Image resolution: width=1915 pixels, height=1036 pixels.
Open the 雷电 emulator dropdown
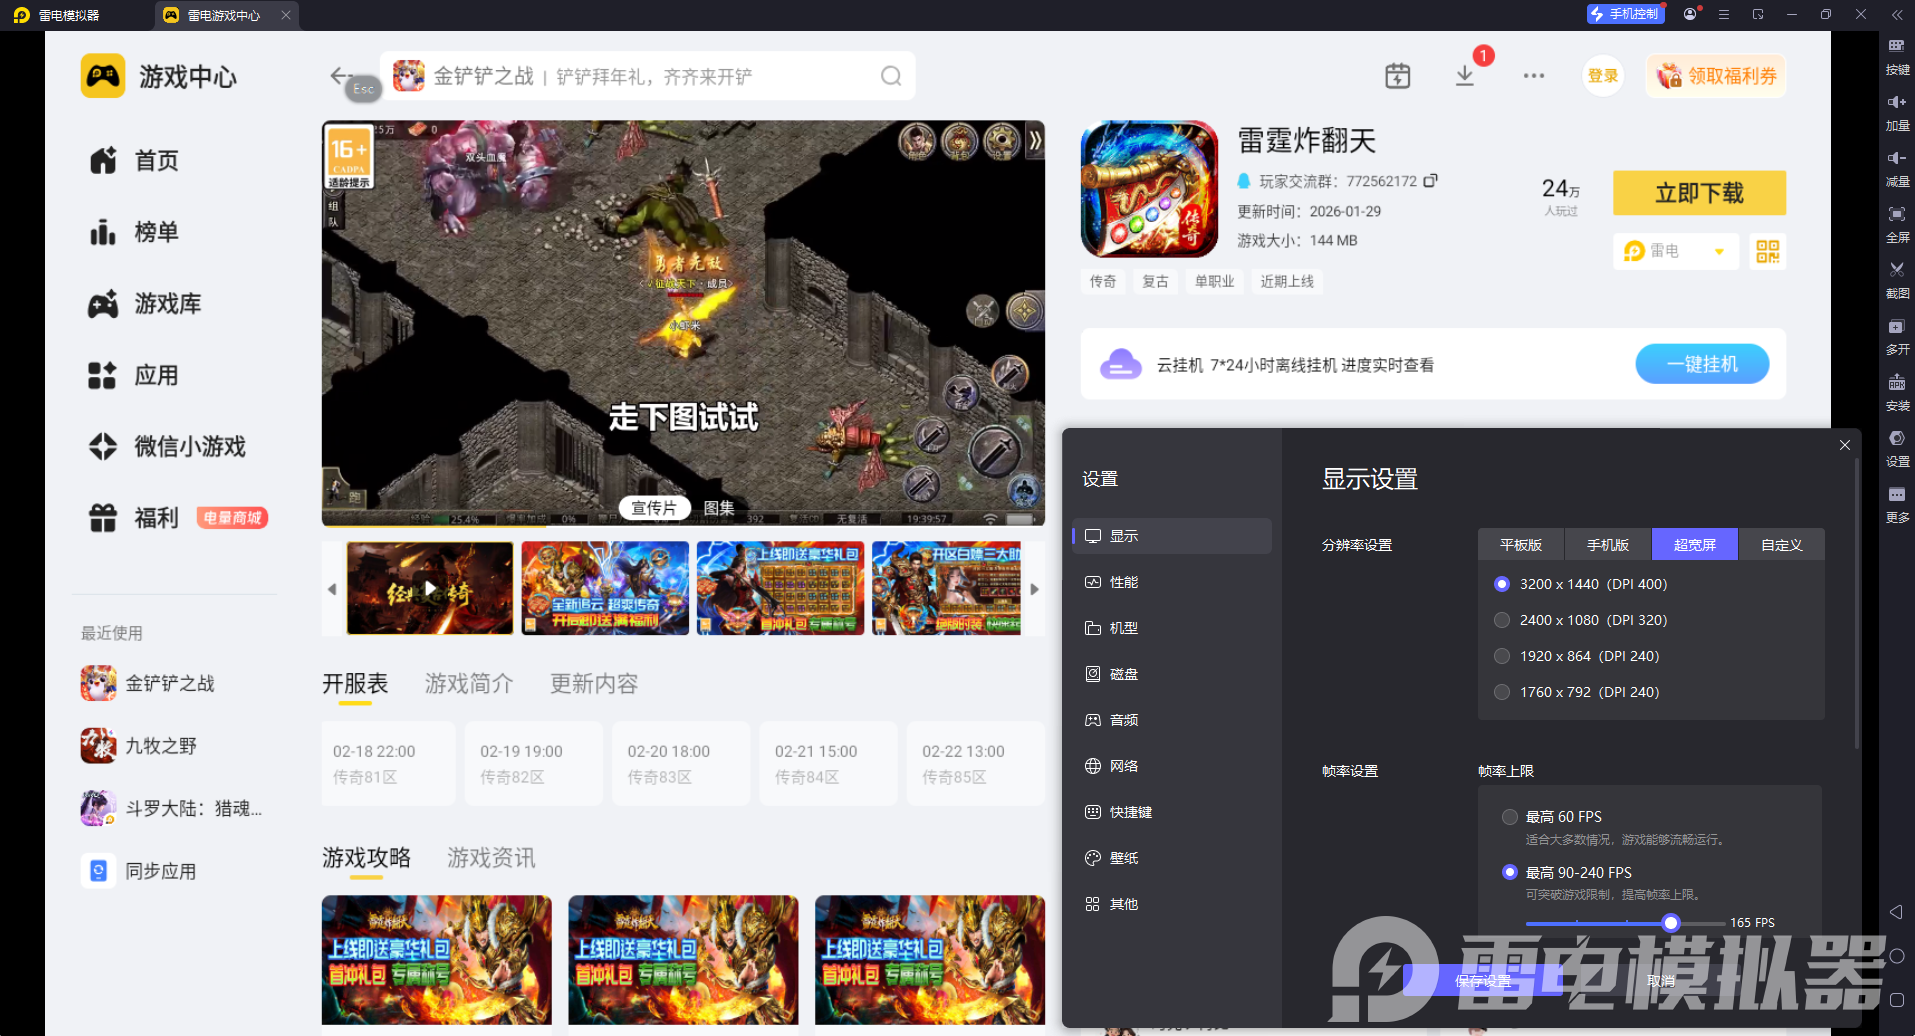coord(1676,251)
